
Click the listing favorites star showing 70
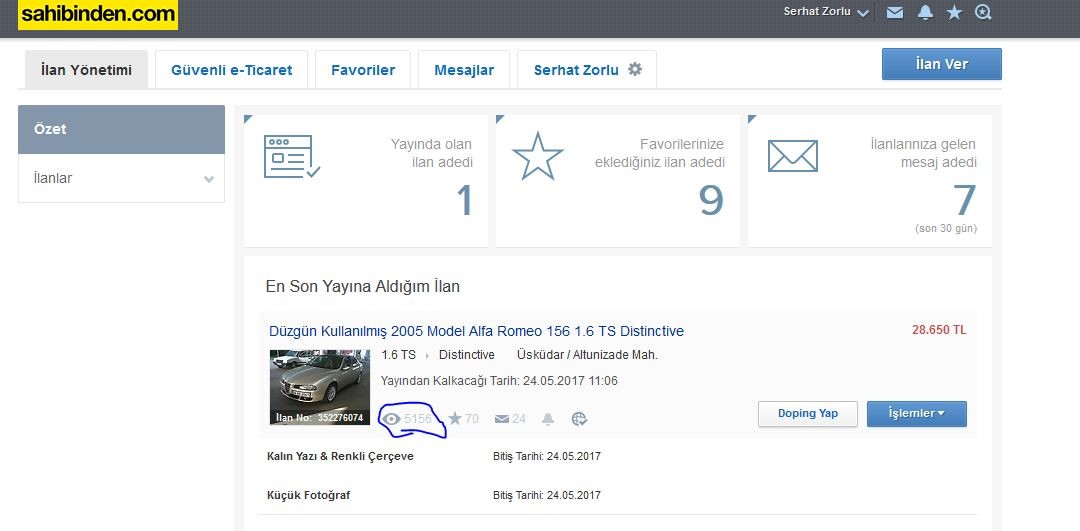tap(463, 419)
